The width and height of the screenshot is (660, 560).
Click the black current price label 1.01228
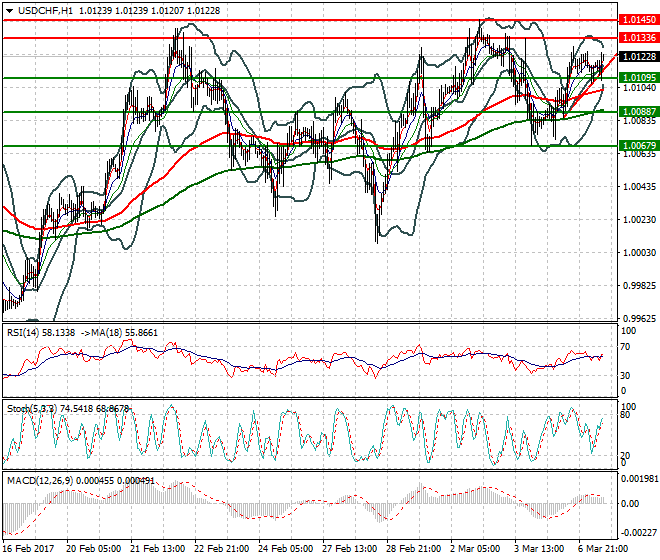[x=637, y=57]
